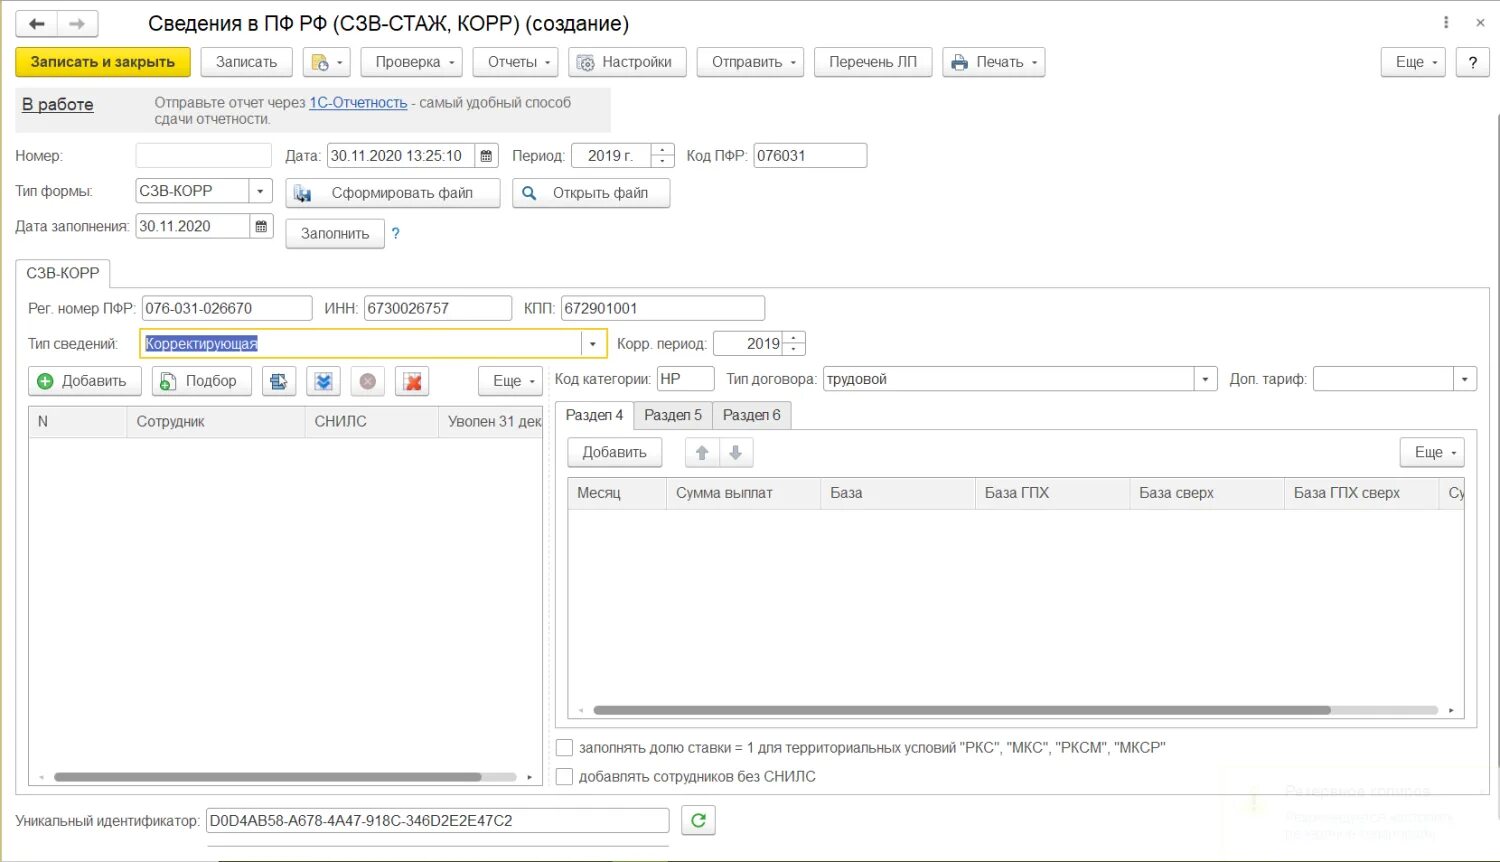Click the Период stepper arrows
This screenshot has height=862, width=1500.
(x=663, y=156)
